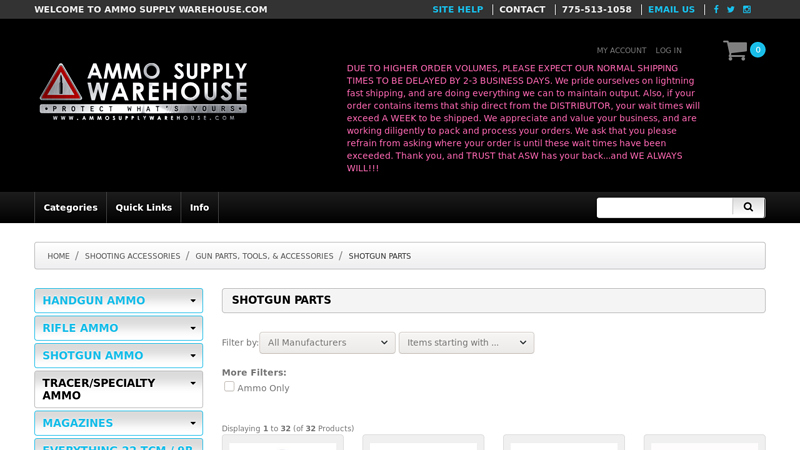Open the Info menu

click(199, 208)
